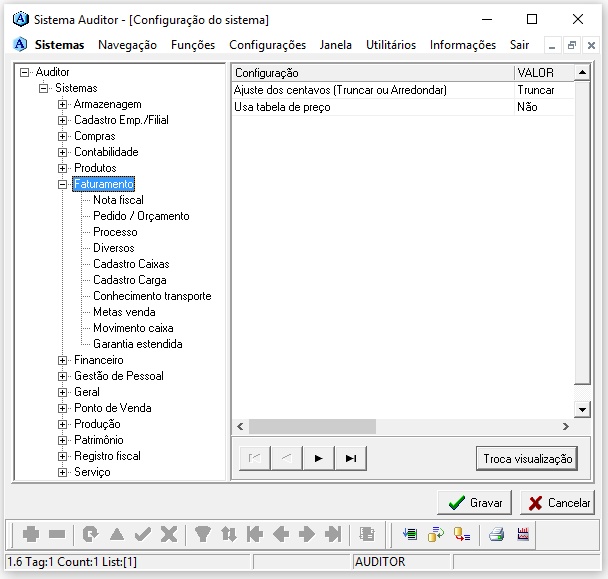Screen dimensions: 608x579
Task: Click the up-down sort arrows toolbar icon
Action: tap(229, 534)
